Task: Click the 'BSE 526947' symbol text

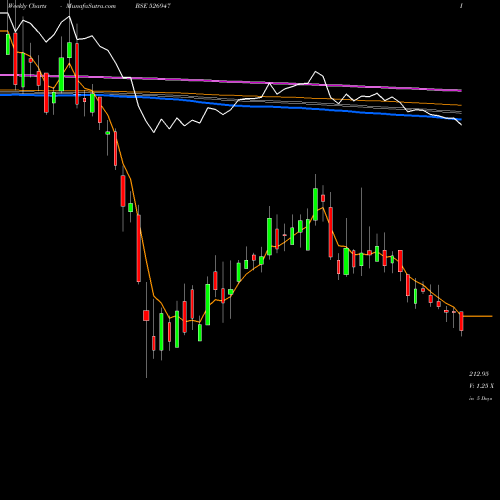Action: coord(153,6)
